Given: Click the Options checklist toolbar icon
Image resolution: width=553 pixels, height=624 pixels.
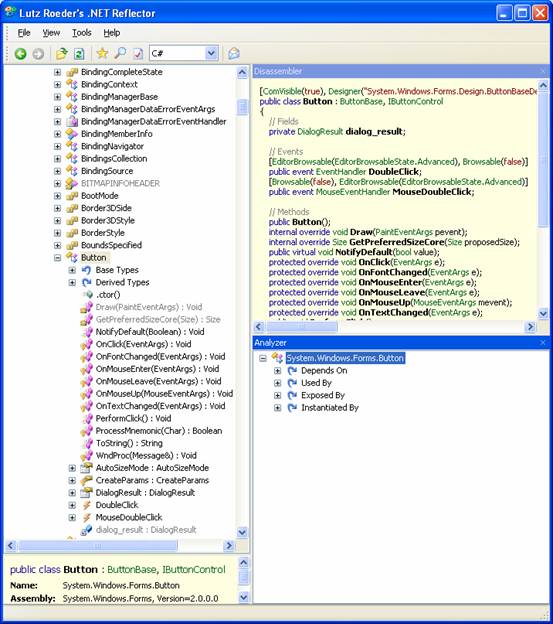Looking at the screenshot, I should tap(138, 53).
